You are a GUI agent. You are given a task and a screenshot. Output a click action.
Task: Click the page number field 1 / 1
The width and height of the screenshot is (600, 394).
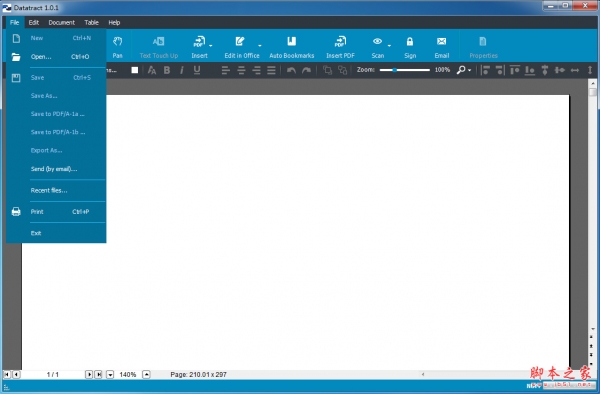52,374
